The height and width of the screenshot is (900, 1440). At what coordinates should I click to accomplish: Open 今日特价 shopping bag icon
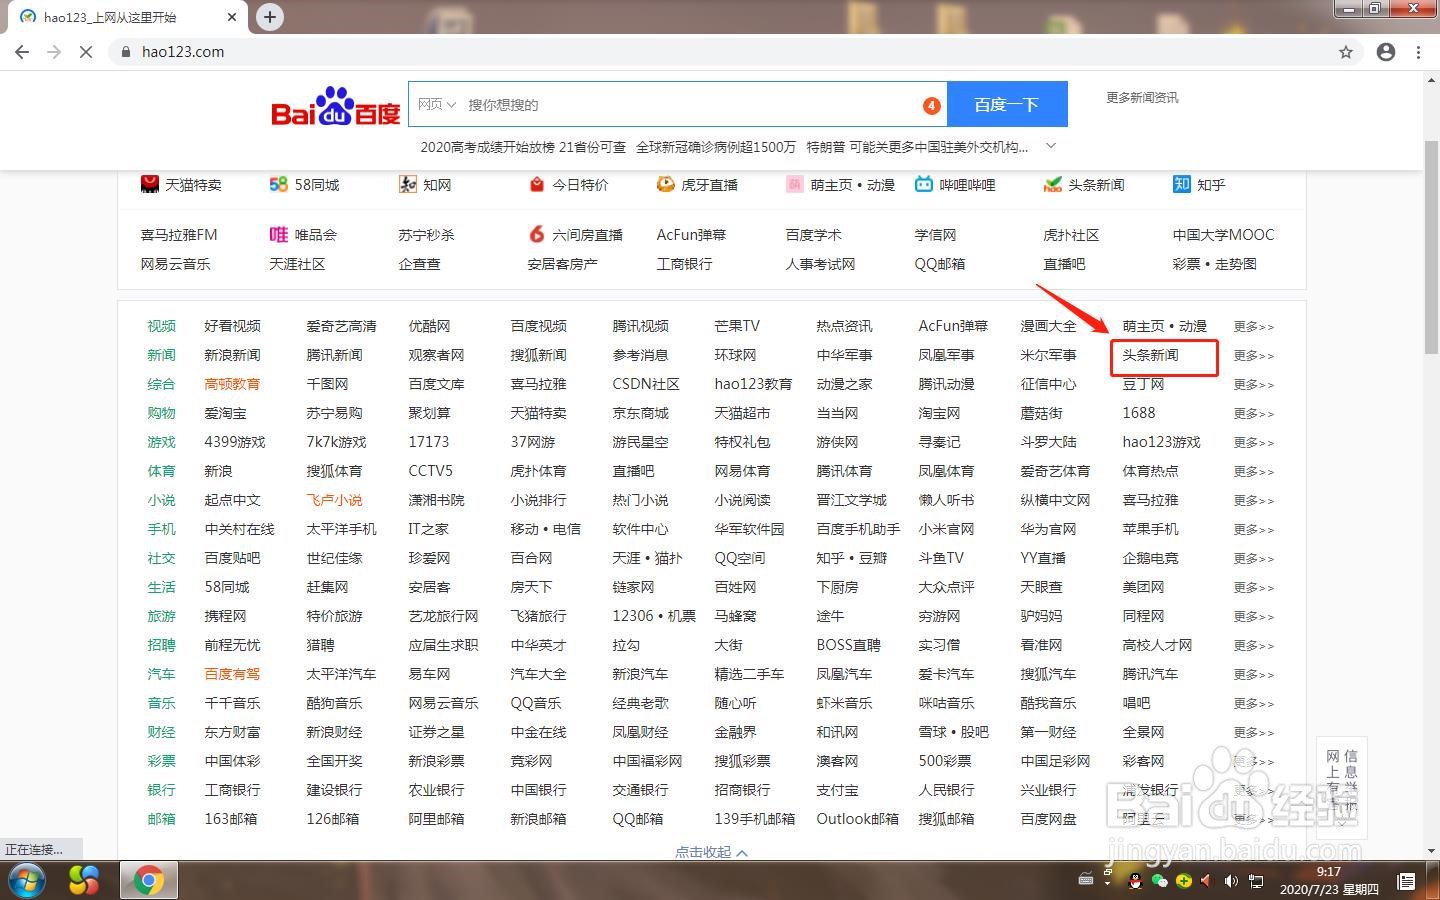point(537,184)
